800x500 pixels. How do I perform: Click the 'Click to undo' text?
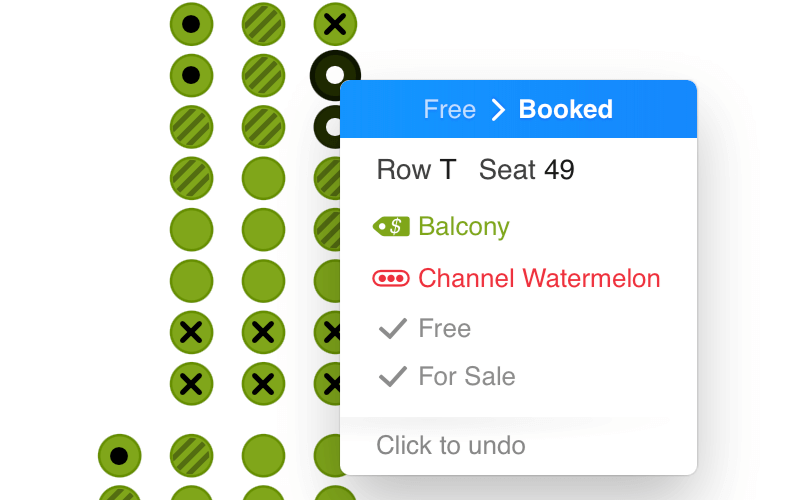(451, 445)
